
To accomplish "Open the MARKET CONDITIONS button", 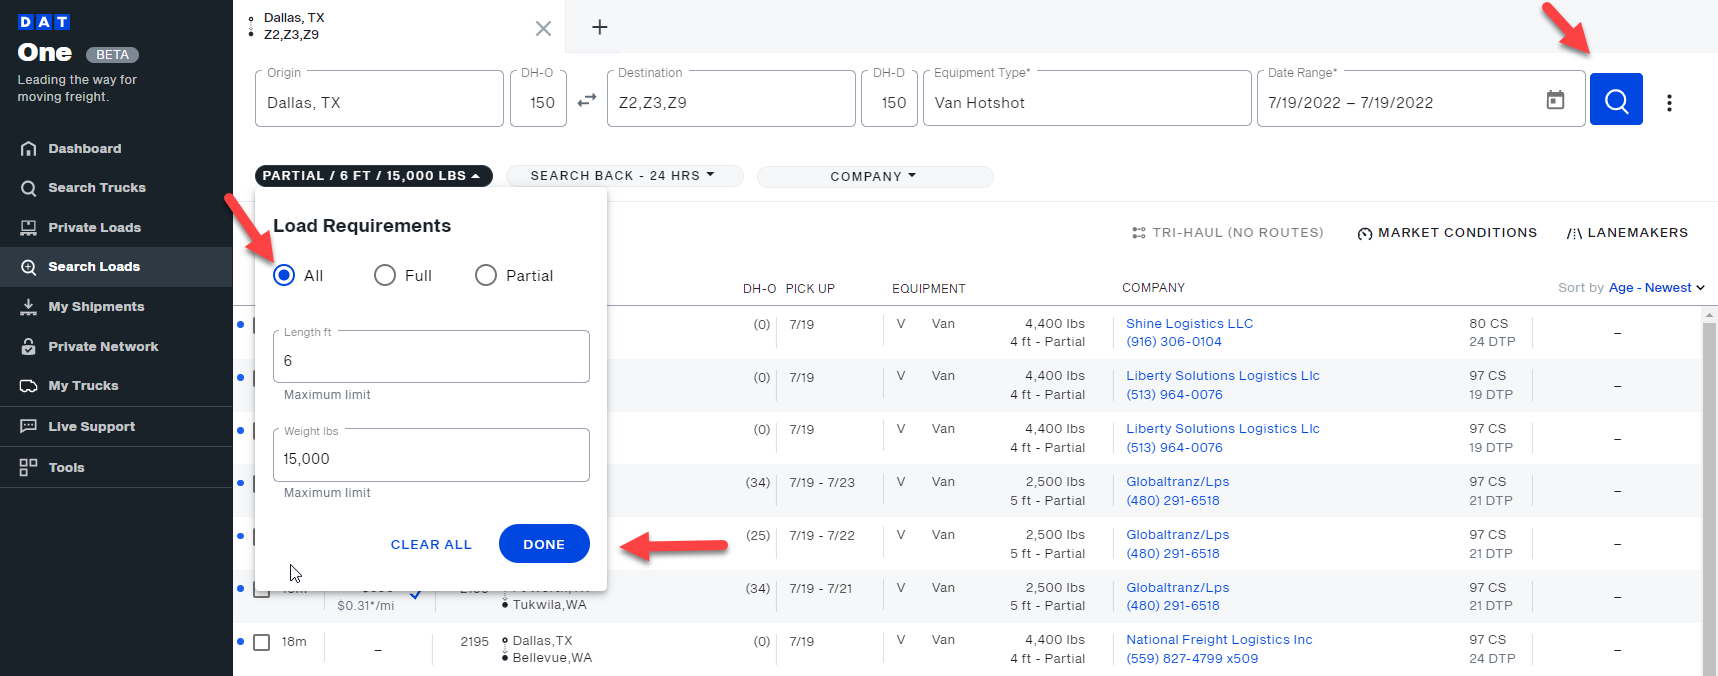I will click(1447, 233).
